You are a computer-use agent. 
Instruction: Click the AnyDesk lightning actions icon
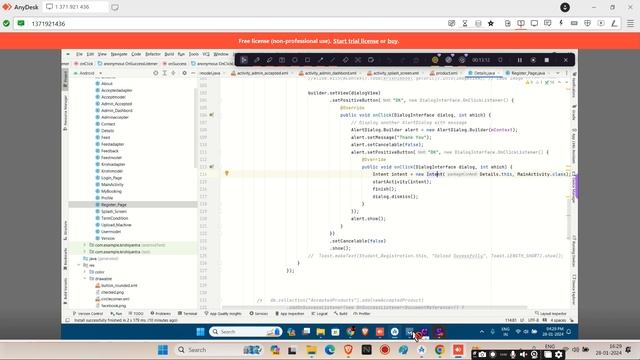pyautogui.click(x=561, y=23)
